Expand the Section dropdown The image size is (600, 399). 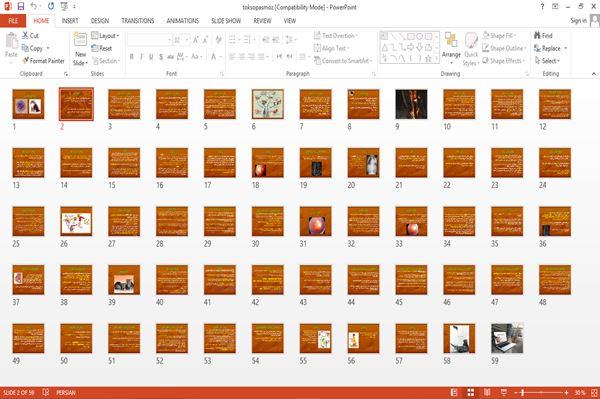[x=106, y=61]
